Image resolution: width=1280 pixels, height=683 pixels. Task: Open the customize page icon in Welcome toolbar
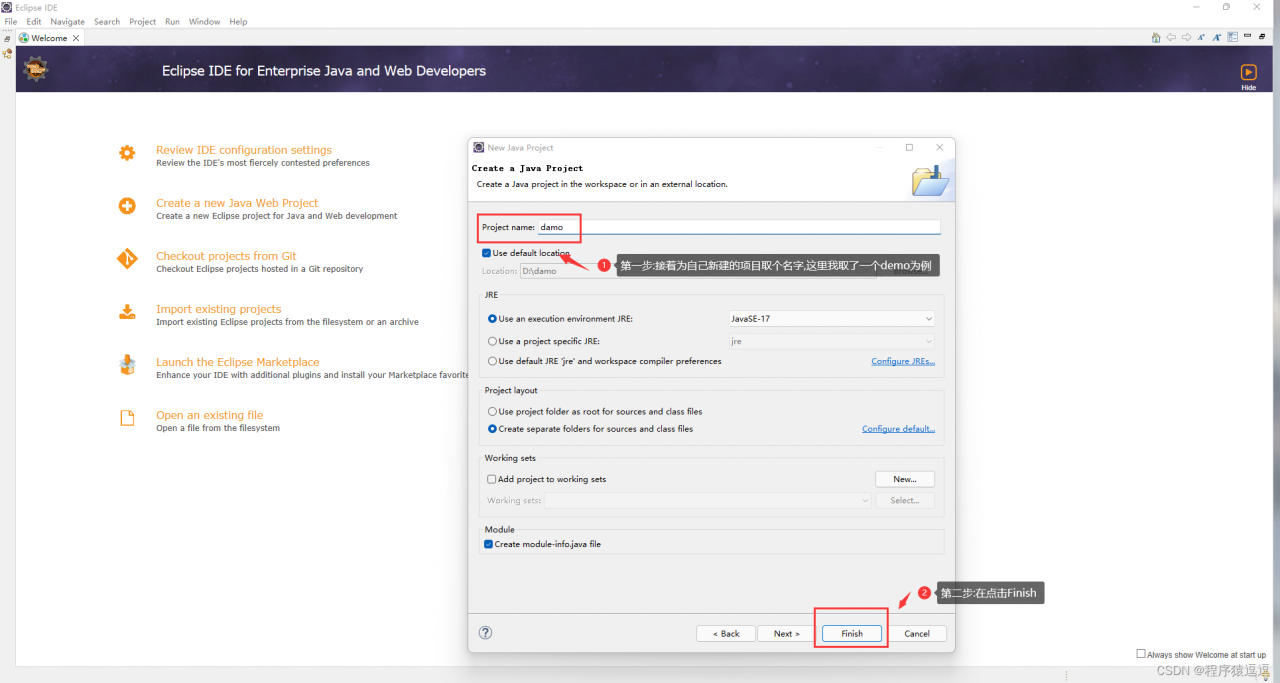tap(1232, 37)
